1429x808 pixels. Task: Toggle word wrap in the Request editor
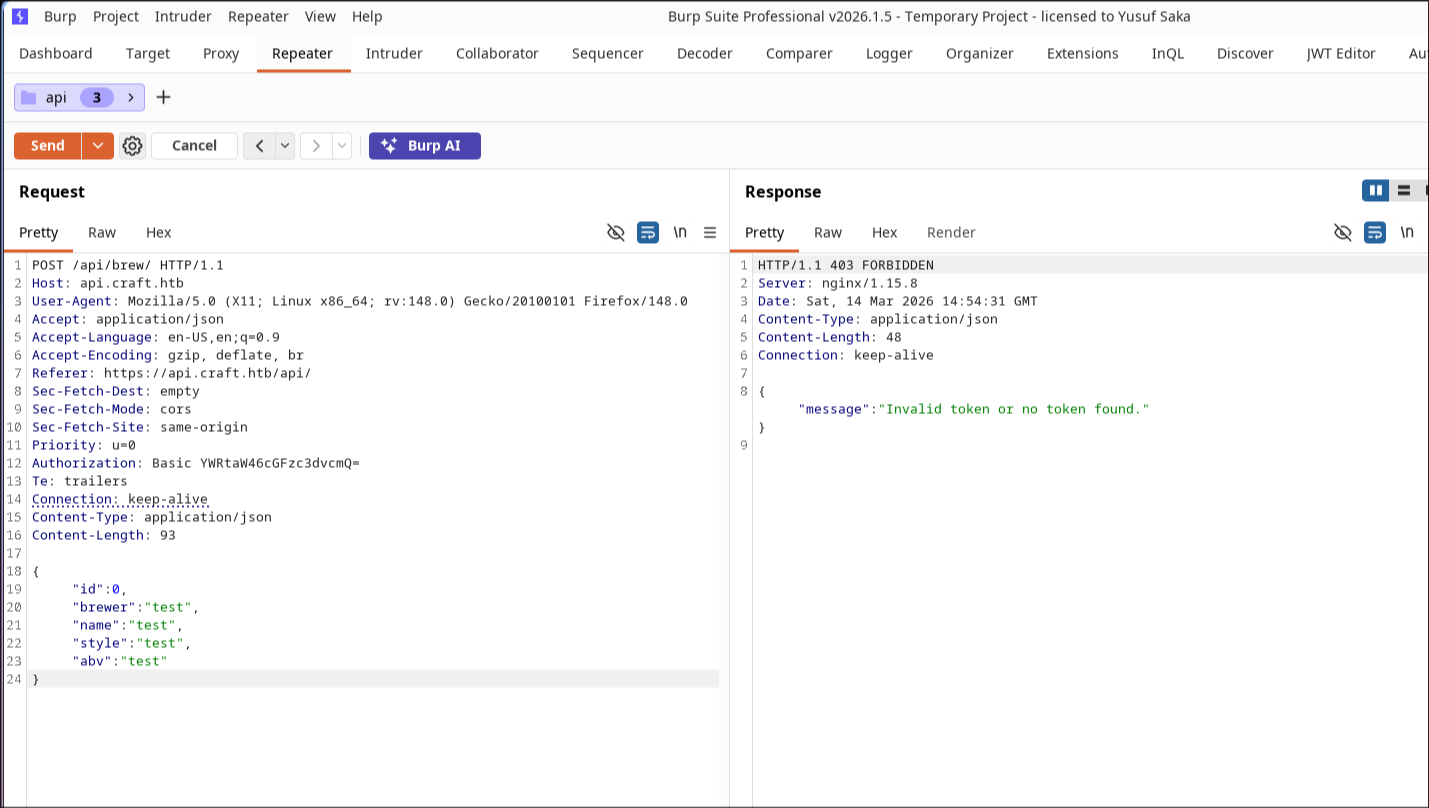pos(648,232)
